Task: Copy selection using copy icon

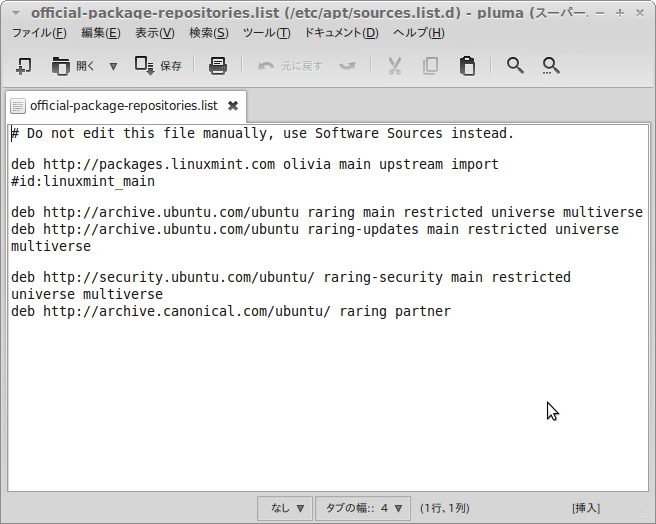Action: (x=430, y=66)
